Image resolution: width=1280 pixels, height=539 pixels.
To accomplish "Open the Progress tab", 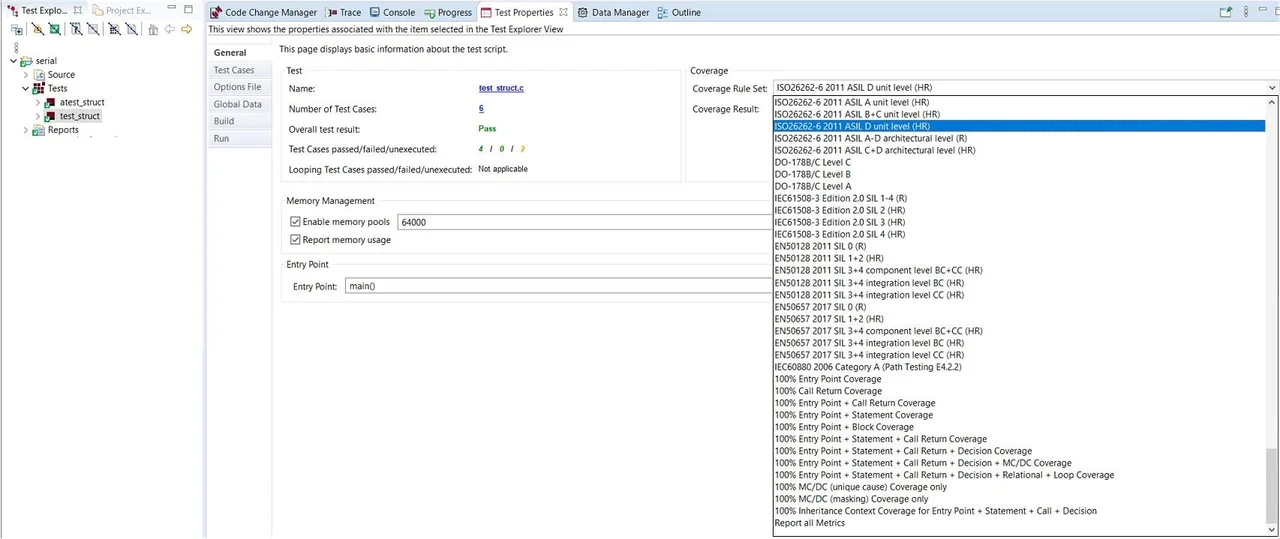I will pyautogui.click(x=447, y=12).
